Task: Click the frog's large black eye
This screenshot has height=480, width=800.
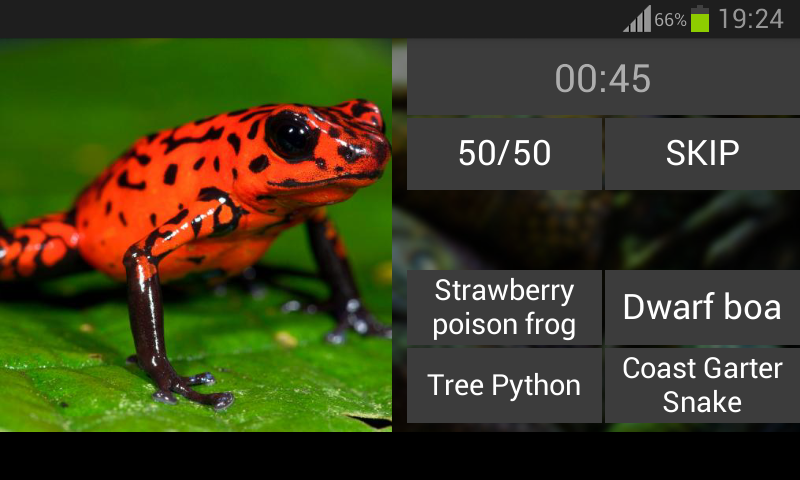Action: pyautogui.click(x=291, y=135)
